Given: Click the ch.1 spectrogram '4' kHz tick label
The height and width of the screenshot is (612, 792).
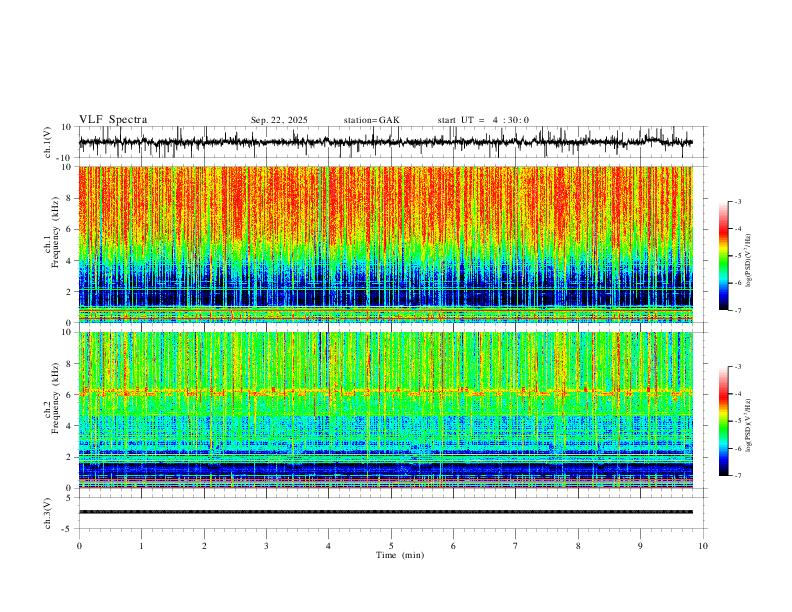Looking at the screenshot, I should pyautogui.click(x=69, y=261).
